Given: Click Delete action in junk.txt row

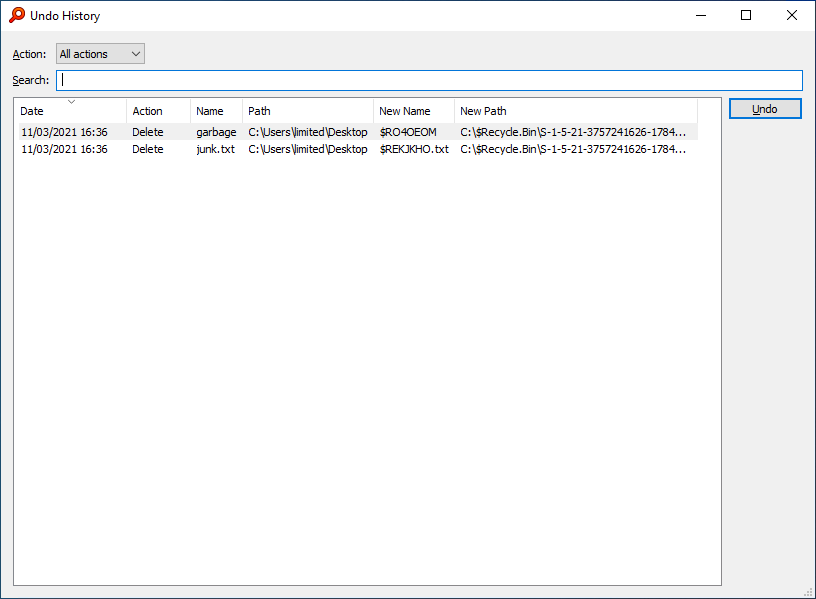Looking at the screenshot, I should coord(148,149).
